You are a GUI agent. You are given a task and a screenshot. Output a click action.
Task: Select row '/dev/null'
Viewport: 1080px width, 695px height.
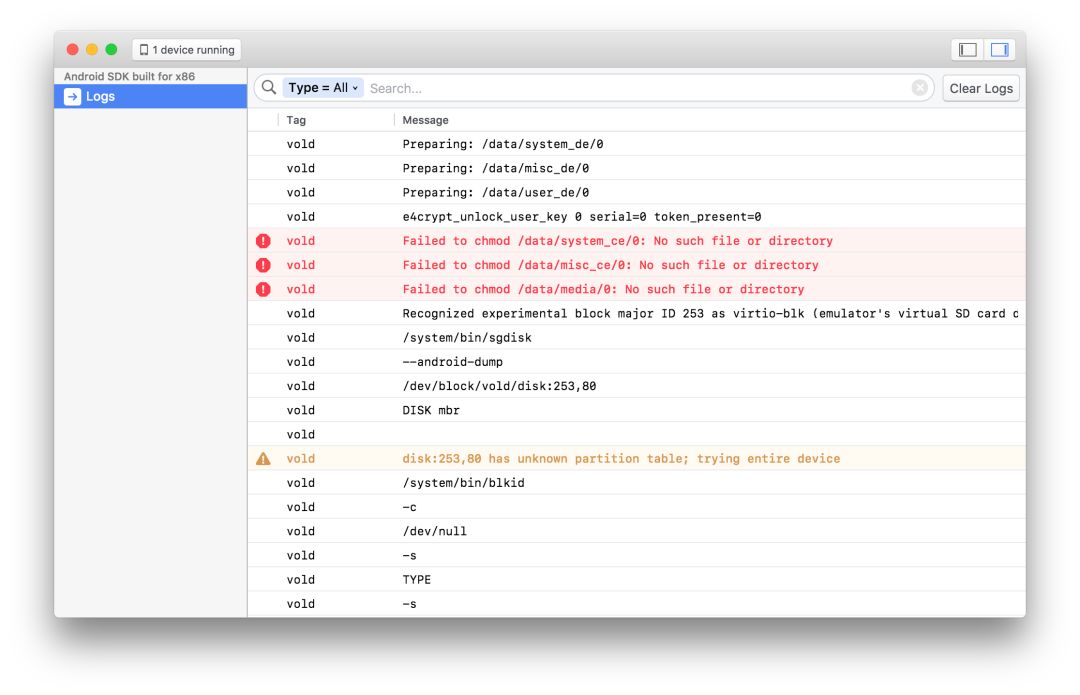pyautogui.click(x=636, y=531)
